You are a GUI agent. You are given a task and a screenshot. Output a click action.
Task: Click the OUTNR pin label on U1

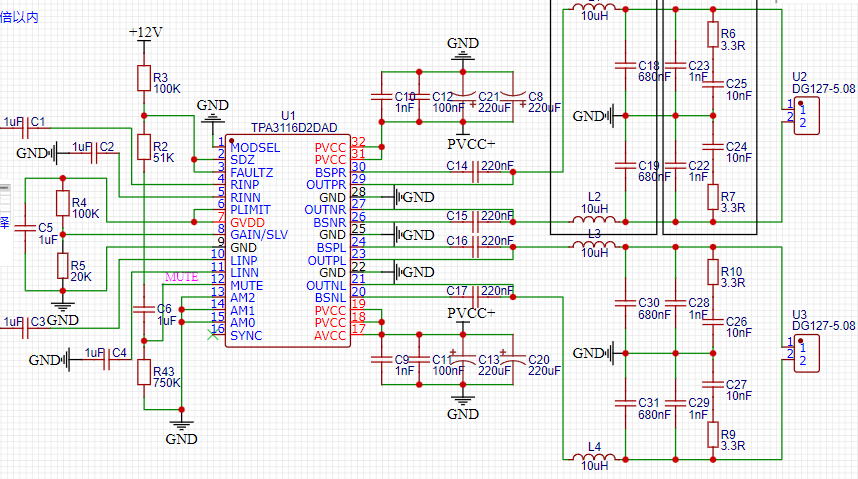tap(325, 210)
